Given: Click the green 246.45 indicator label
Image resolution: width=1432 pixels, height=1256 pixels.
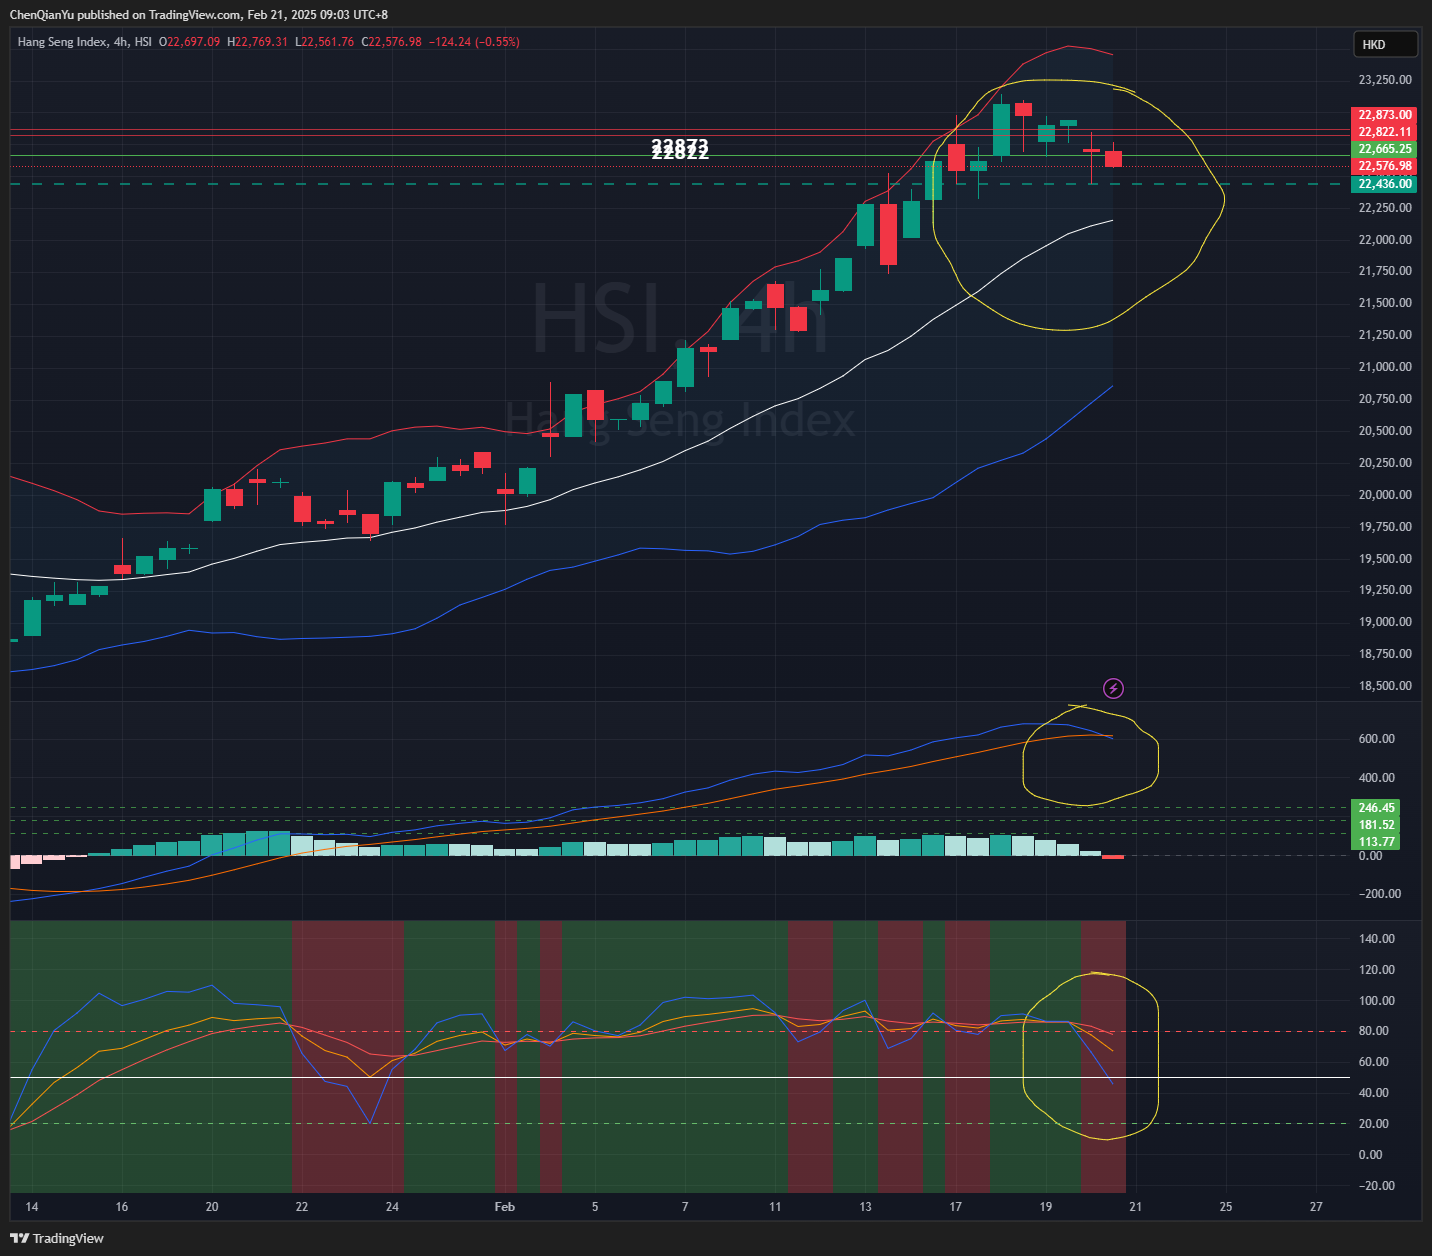Looking at the screenshot, I should (1376, 808).
